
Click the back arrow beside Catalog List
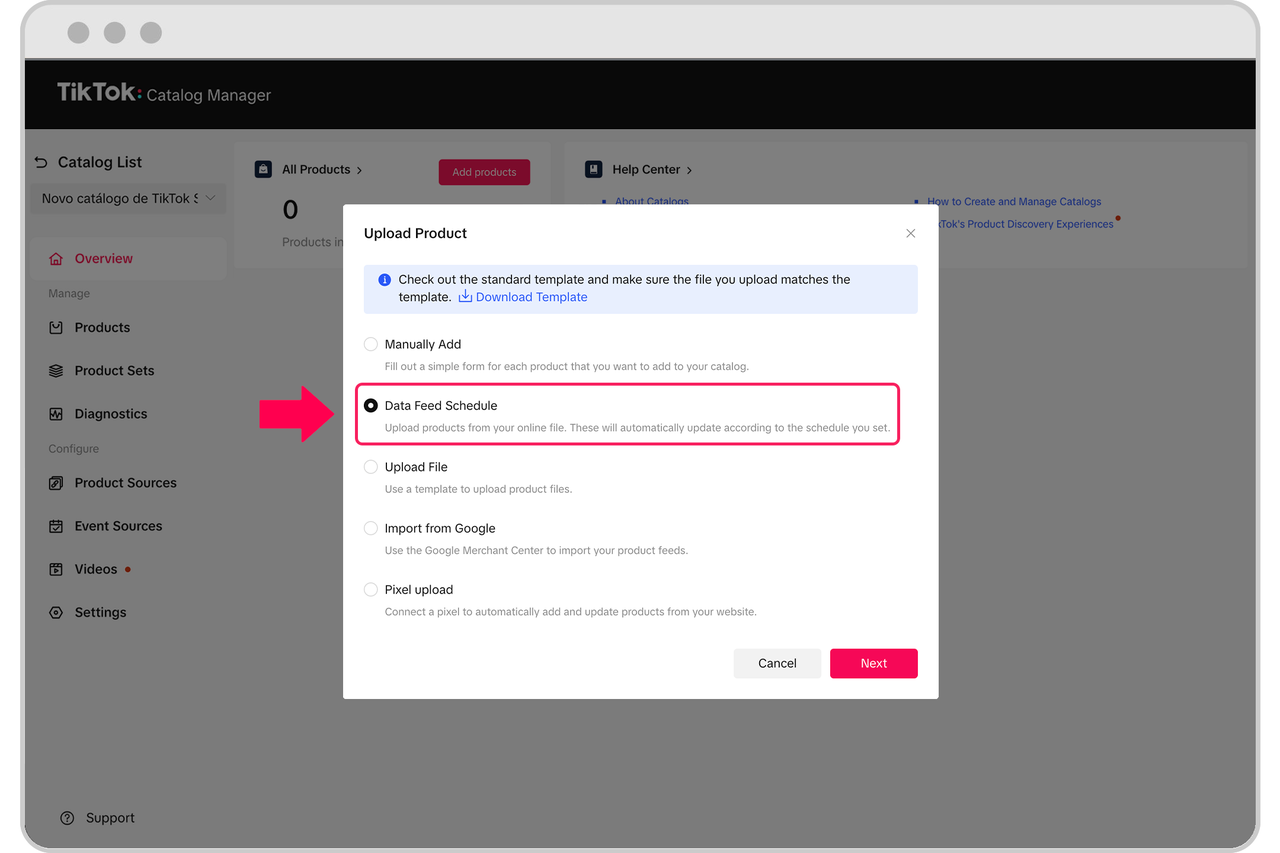41,162
